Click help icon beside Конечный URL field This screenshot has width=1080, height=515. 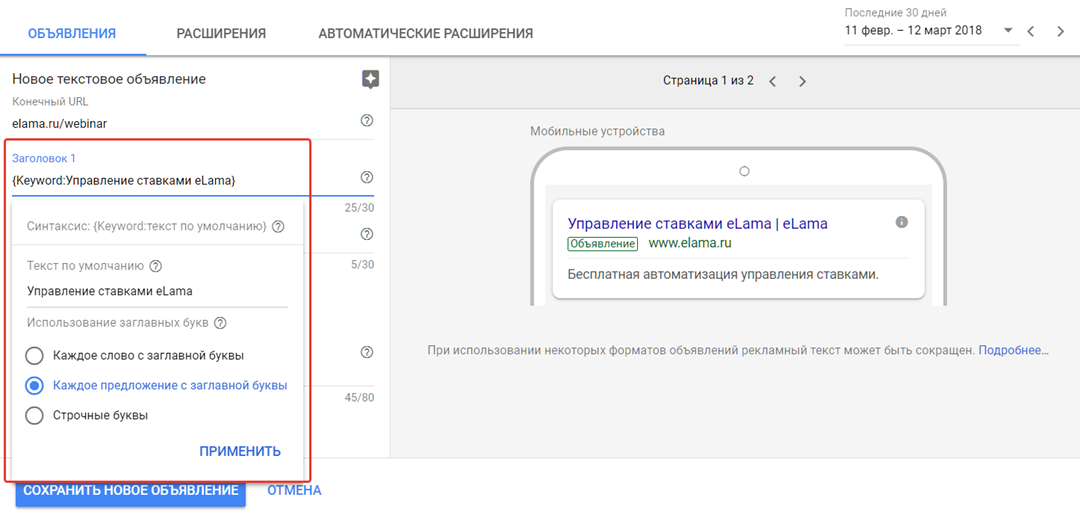[366, 121]
